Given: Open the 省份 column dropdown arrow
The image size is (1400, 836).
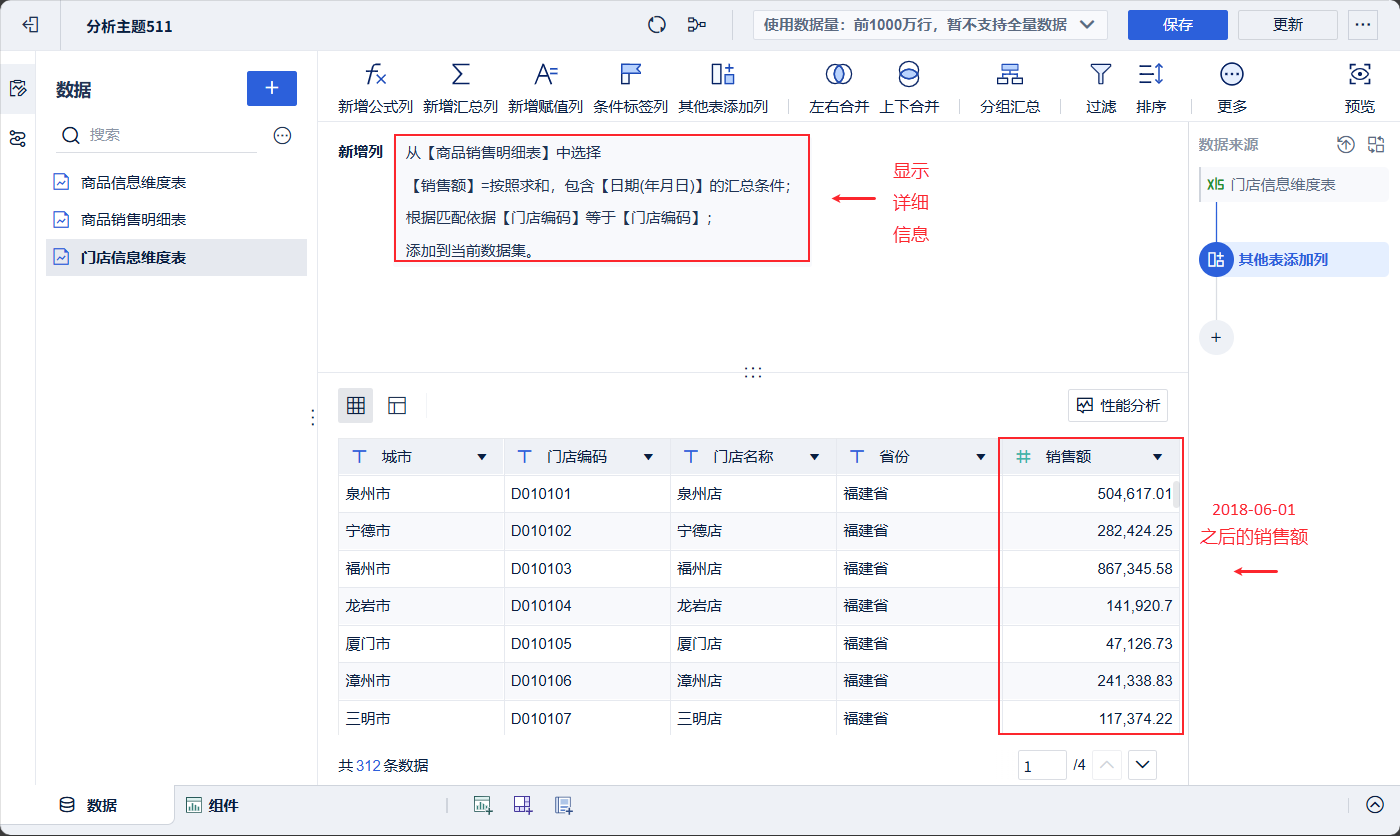Looking at the screenshot, I should point(980,457).
